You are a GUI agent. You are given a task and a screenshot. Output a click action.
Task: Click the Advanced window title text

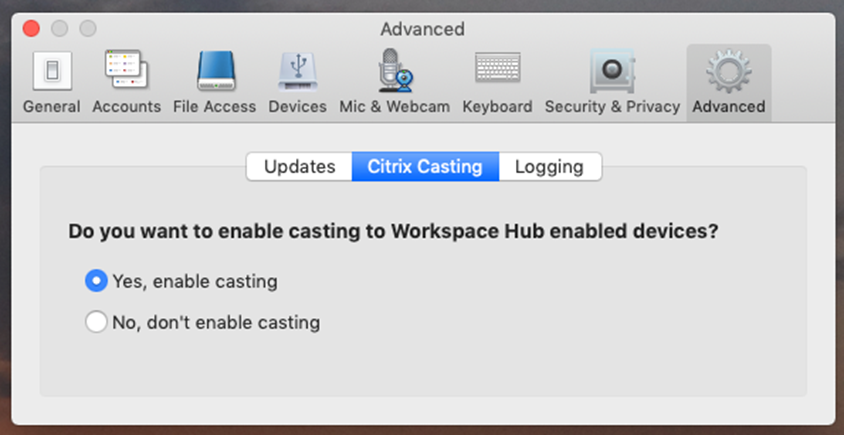click(x=422, y=29)
